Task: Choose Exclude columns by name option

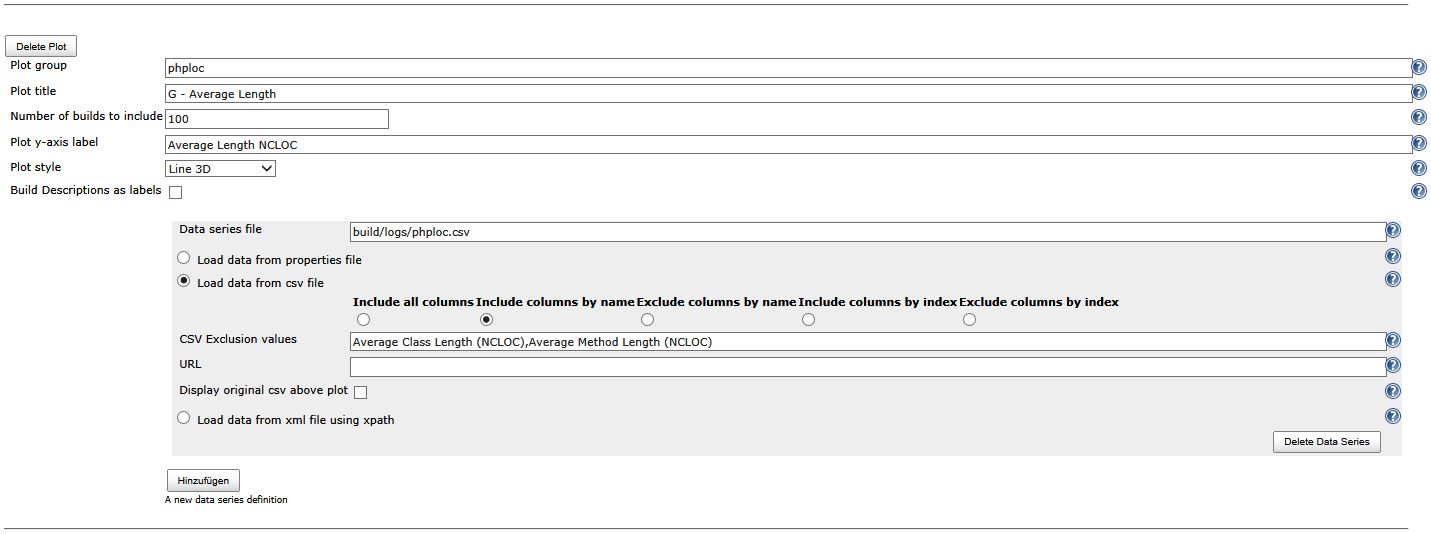Action: [648, 320]
